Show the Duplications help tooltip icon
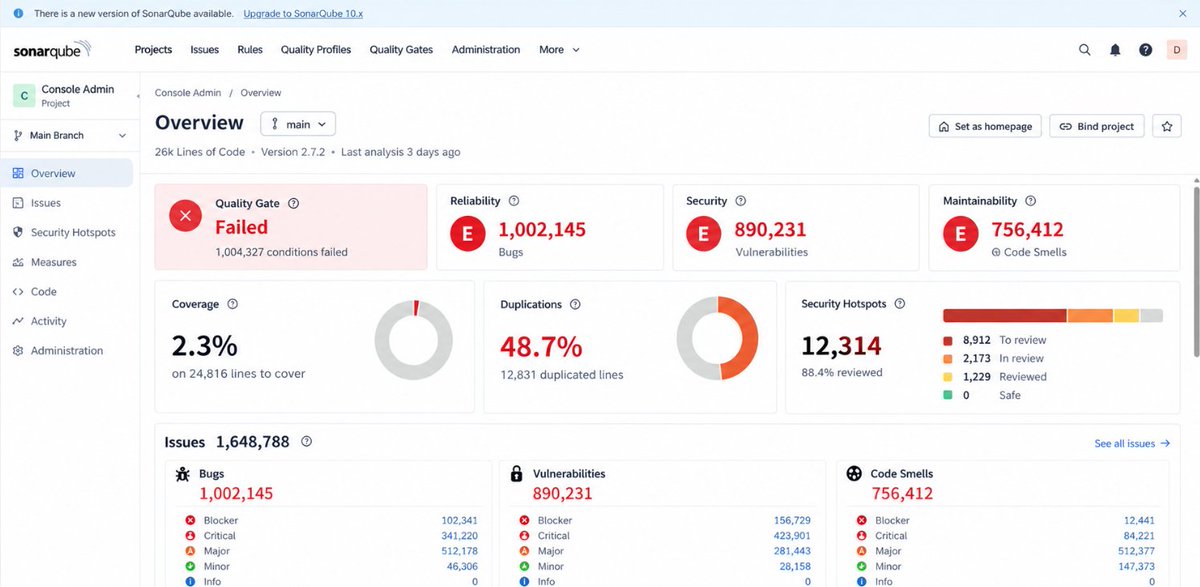The width and height of the screenshot is (1200, 587). 575,305
